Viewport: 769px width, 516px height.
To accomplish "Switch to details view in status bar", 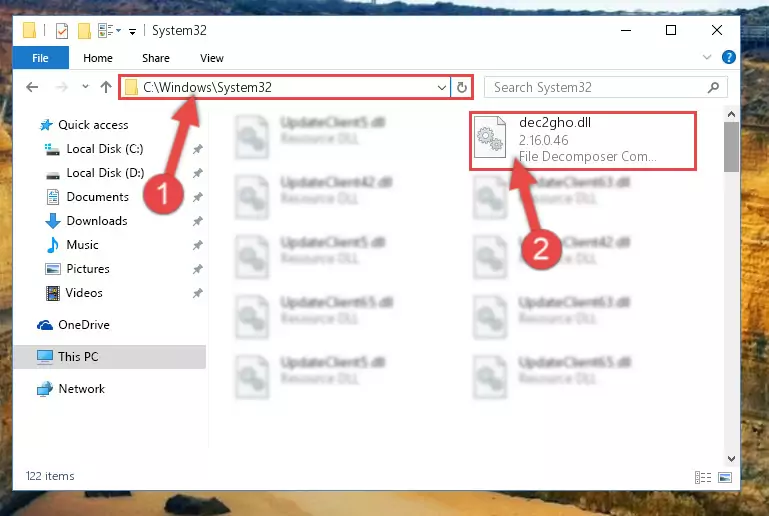I will 703,477.
